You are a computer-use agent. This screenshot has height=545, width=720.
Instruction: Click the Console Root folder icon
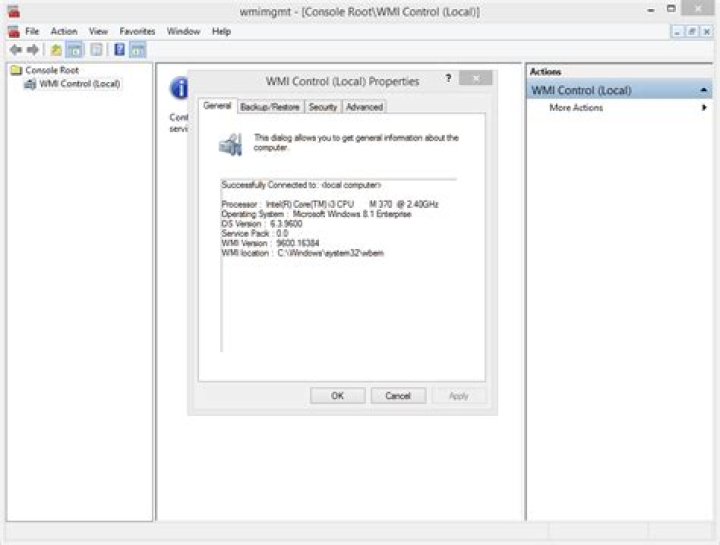pos(17,70)
